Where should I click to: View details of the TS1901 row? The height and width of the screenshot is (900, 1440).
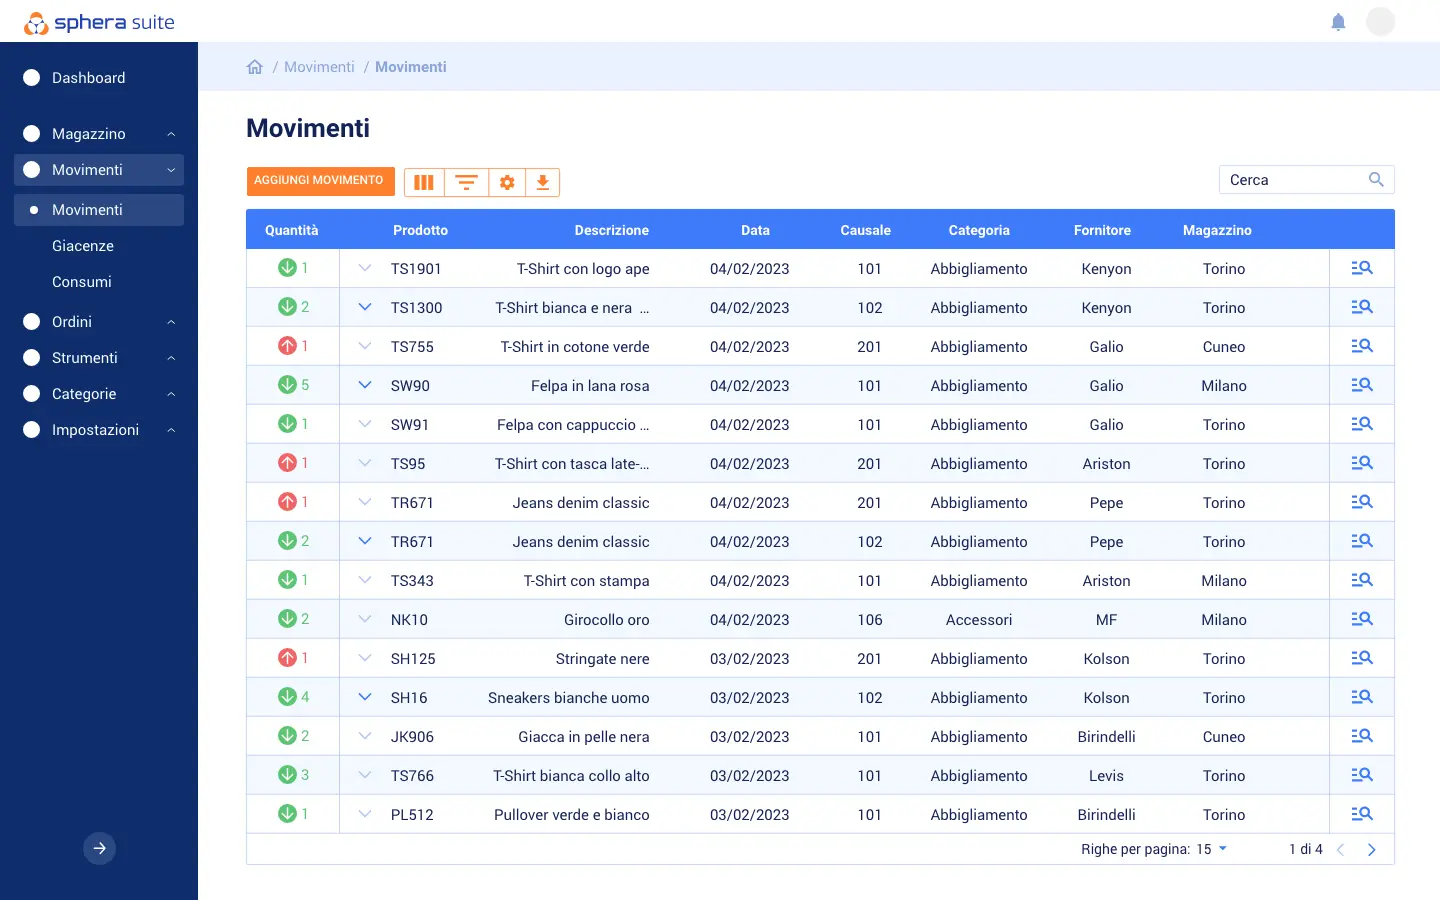[1362, 268]
